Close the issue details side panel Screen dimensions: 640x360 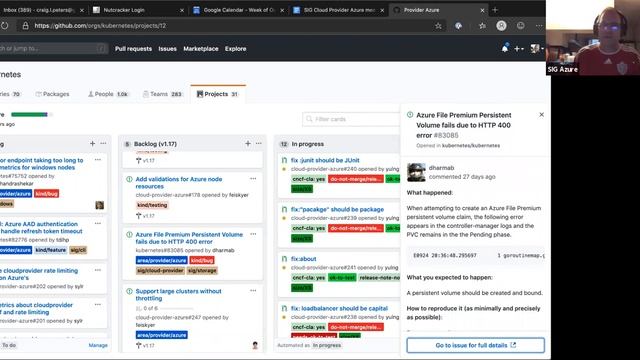click(541, 115)
